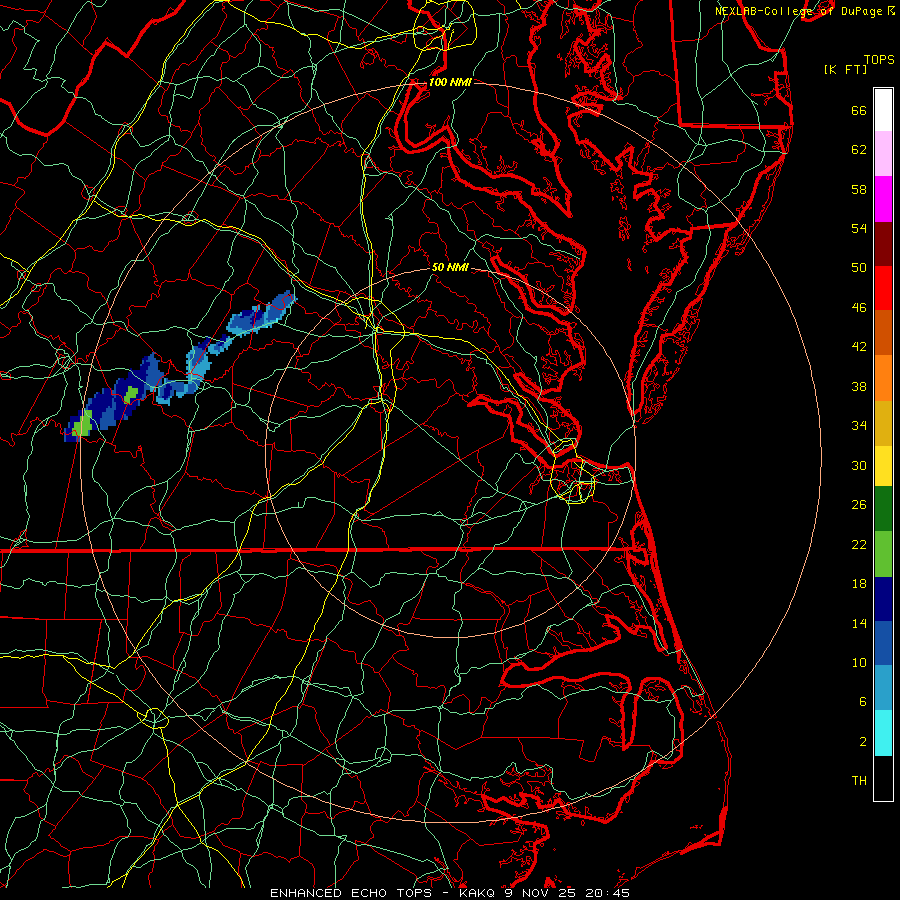Click the bright red 50 K FT swatch

(x=883, y=288)
